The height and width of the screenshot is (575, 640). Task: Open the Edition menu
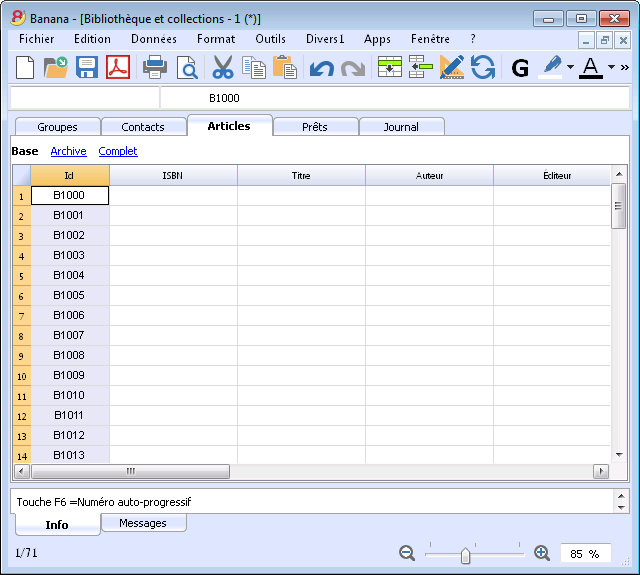pyautogui.click(x=92, y=39)
